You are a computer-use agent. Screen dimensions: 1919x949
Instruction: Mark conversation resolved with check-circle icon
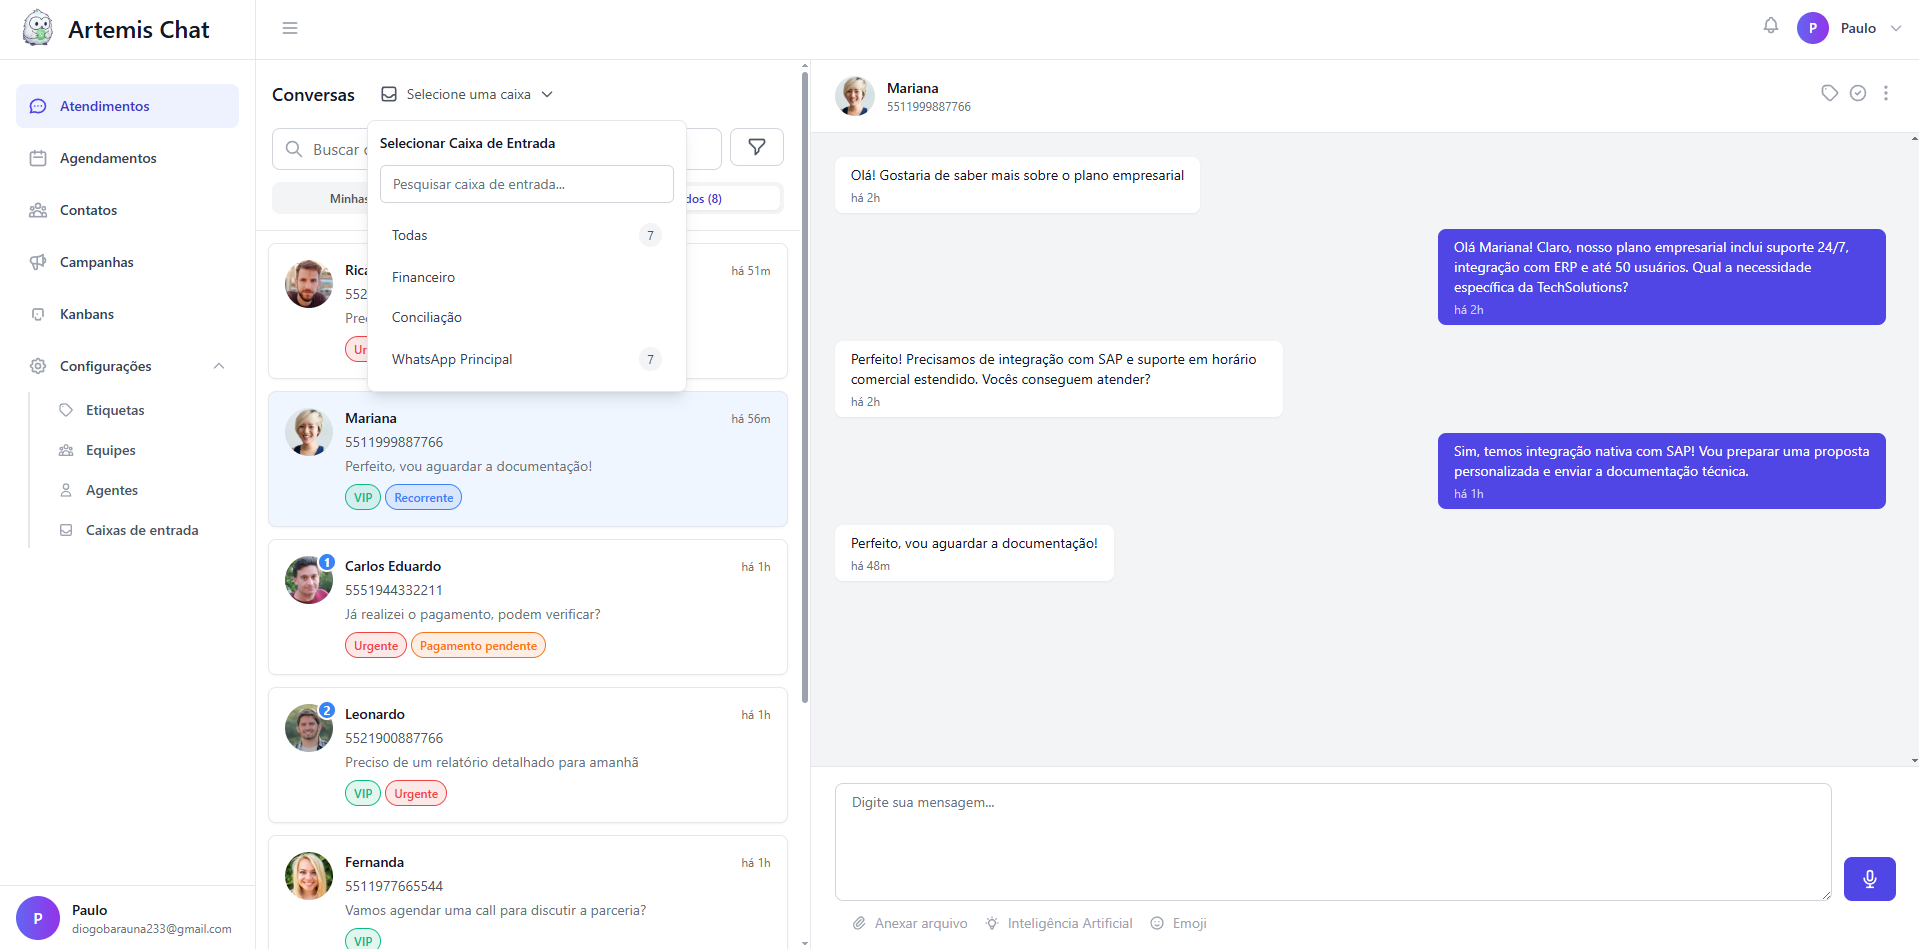tap(1857, 93)
